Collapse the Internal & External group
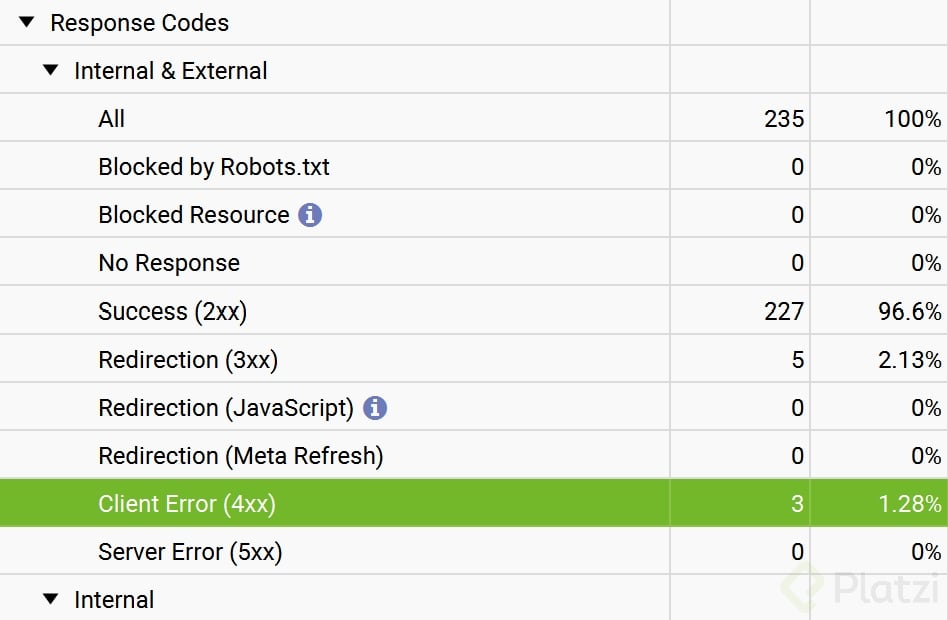Viewport: 948px width, 620px height. coord(51,71)
